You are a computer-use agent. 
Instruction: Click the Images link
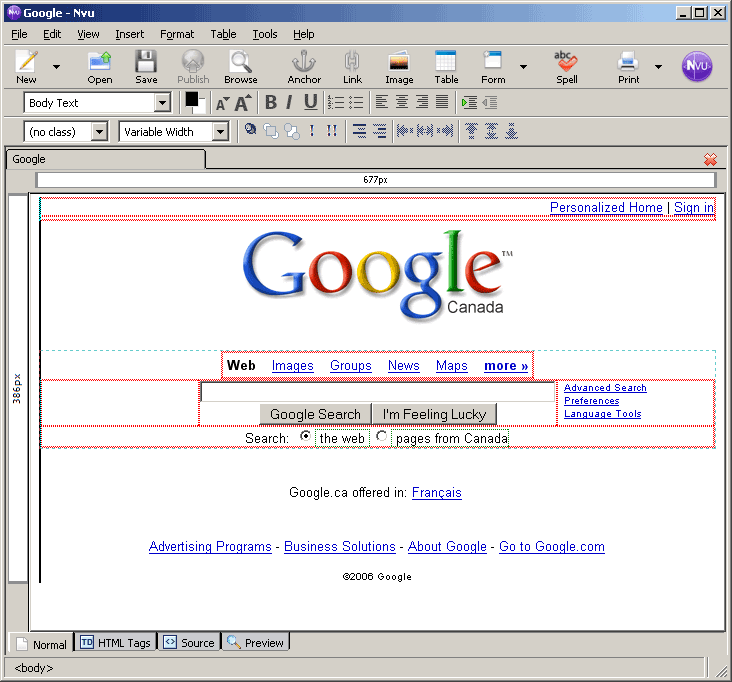point(293,366)
